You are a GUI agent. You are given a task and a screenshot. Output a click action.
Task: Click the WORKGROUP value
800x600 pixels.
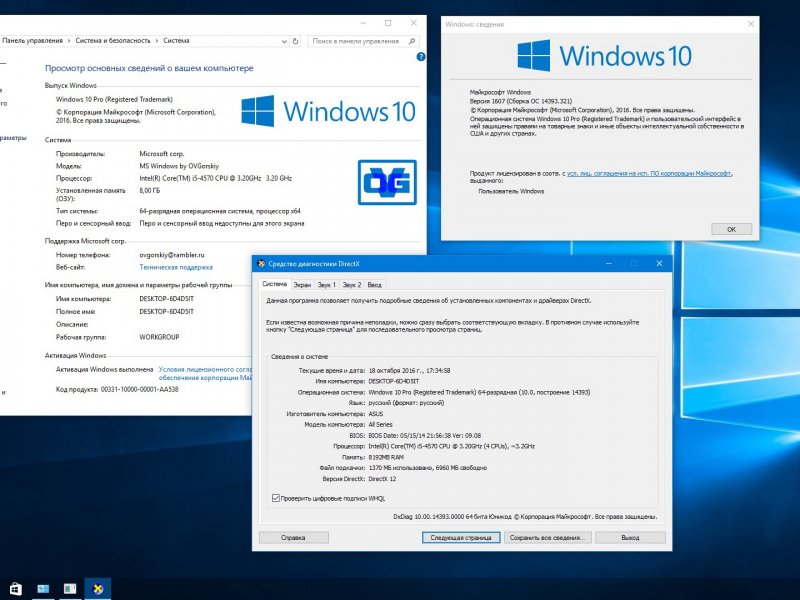pyautogui.click(x=159, y=337)
